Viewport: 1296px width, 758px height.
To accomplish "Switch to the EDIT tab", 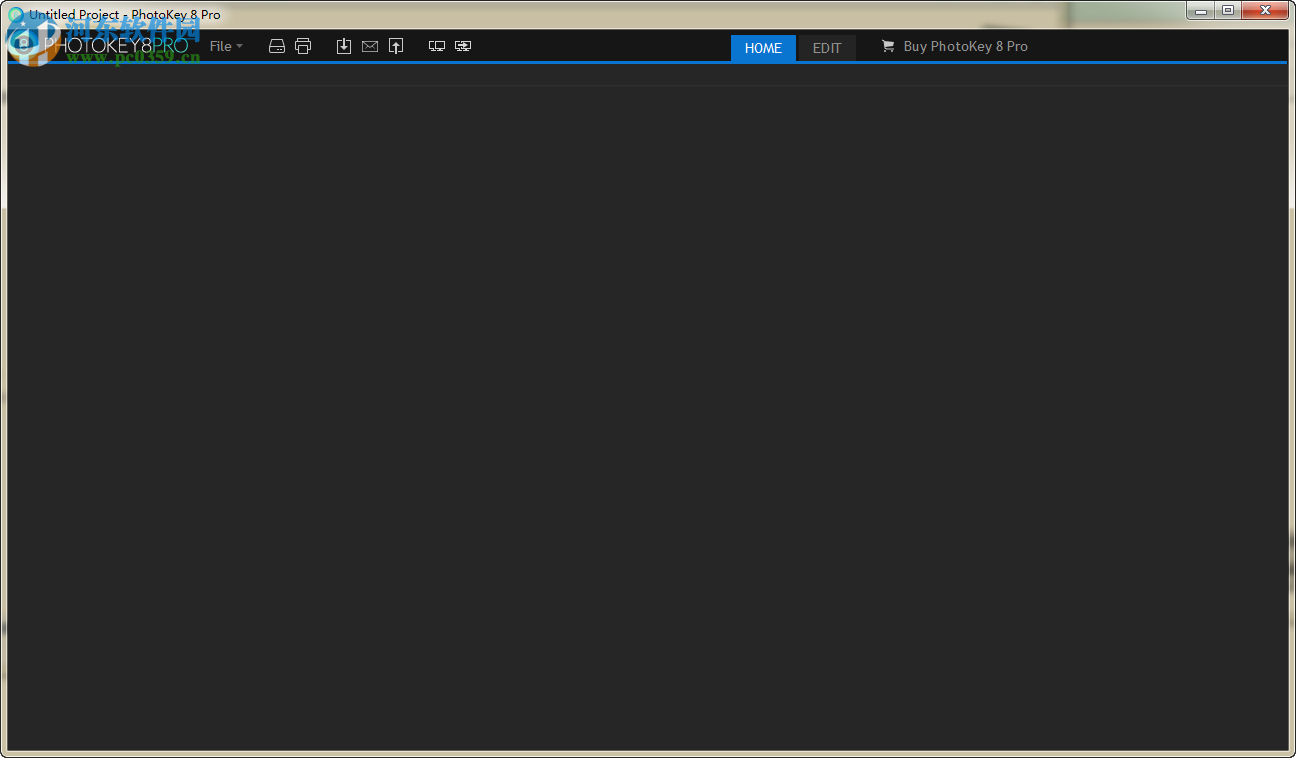I will (826, 48).
